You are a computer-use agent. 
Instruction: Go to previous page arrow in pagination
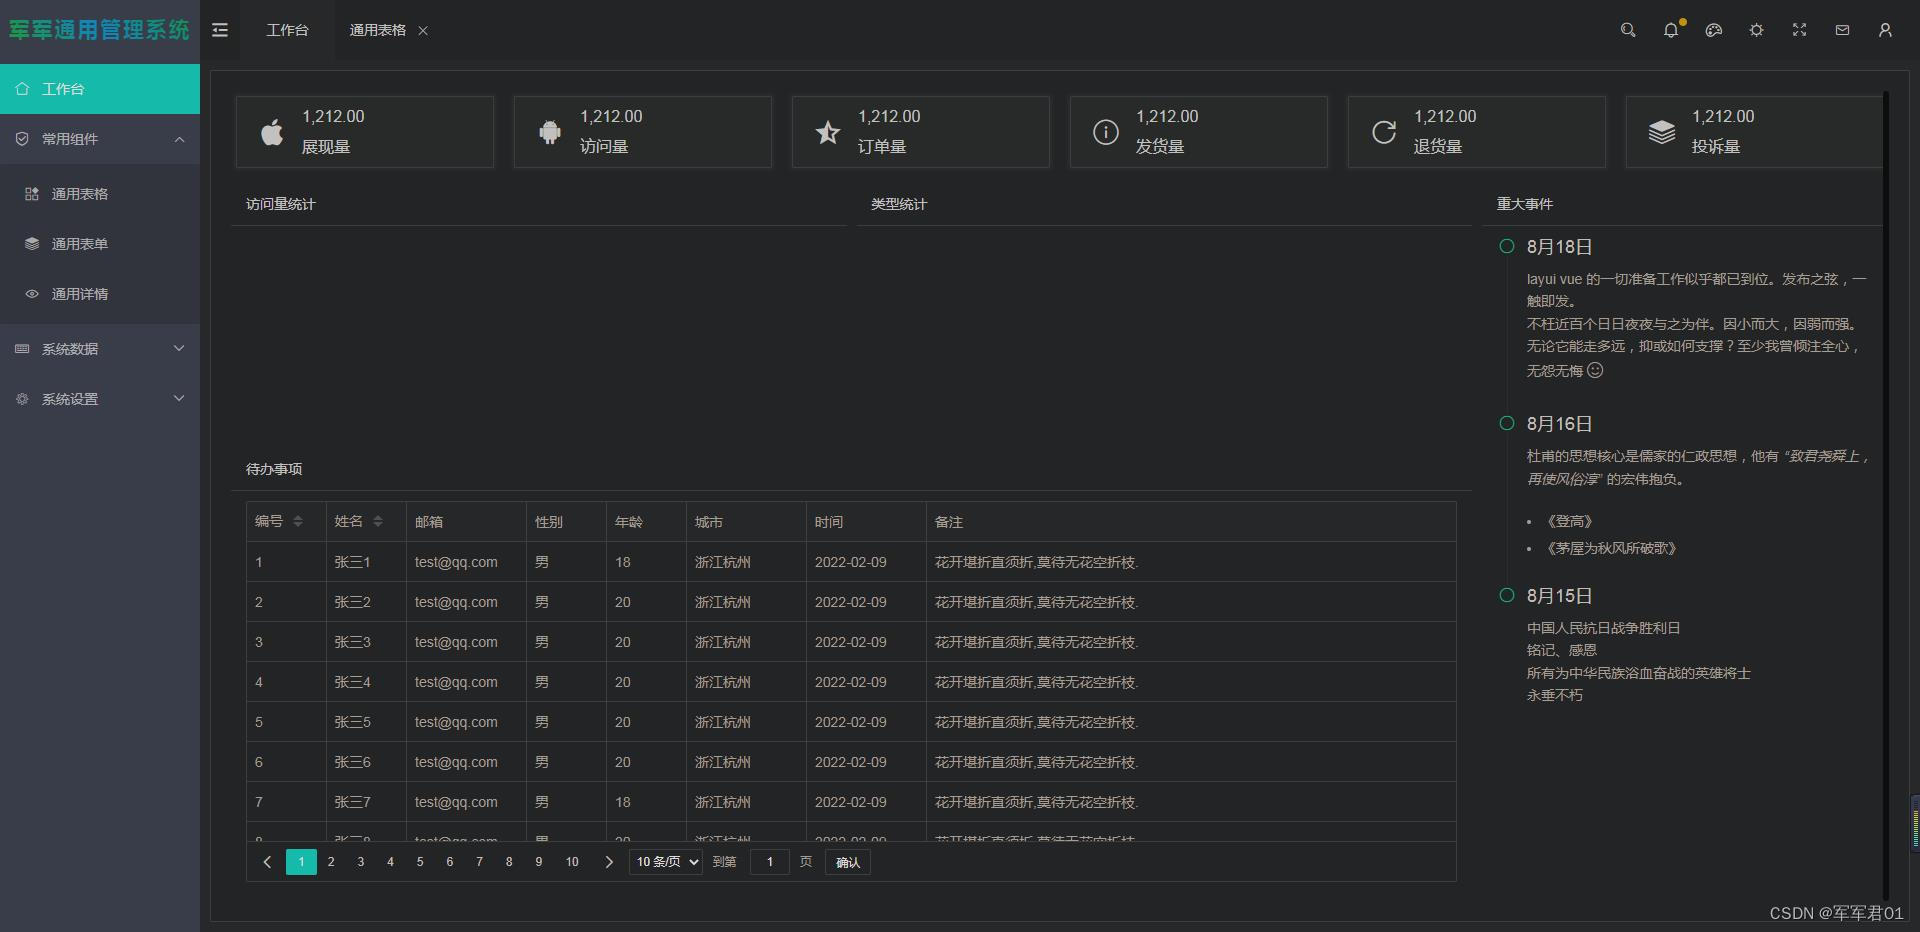pos(267,862)
